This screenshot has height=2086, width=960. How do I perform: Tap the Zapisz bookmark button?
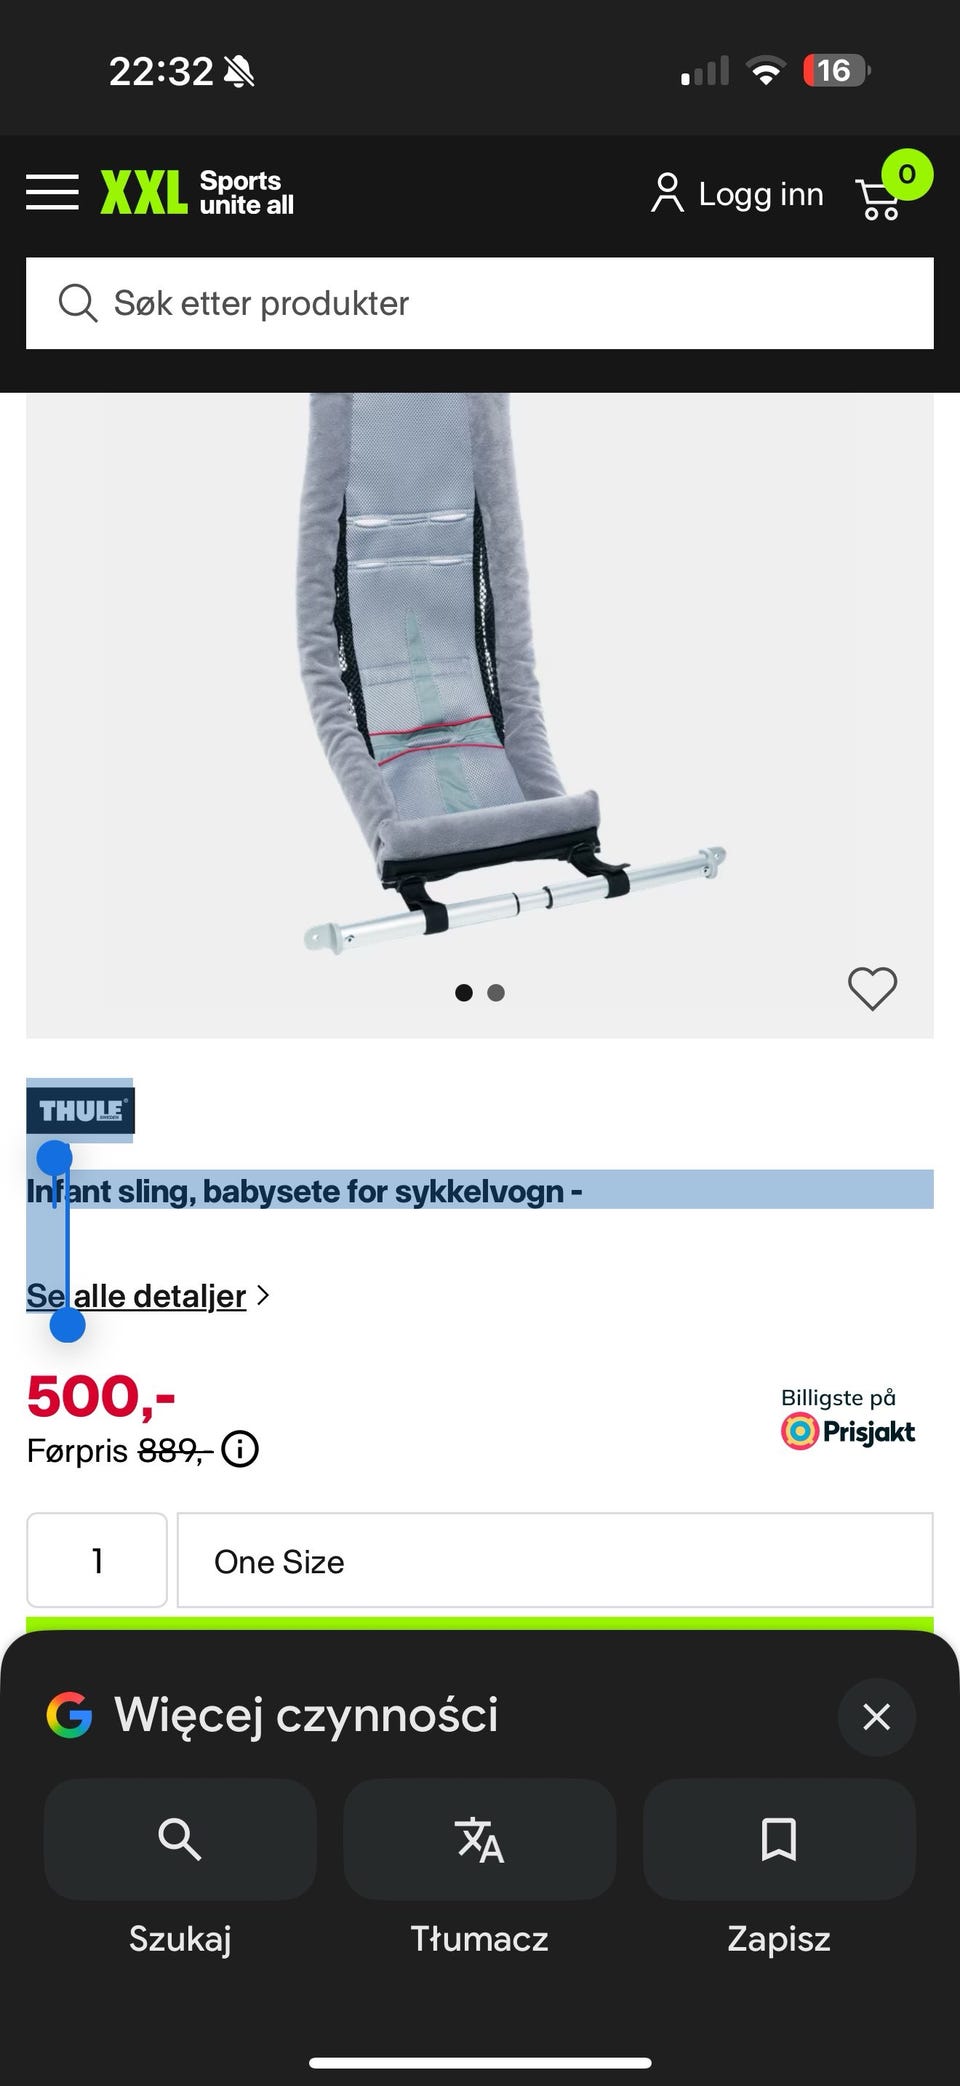(x=779, y=1838)
